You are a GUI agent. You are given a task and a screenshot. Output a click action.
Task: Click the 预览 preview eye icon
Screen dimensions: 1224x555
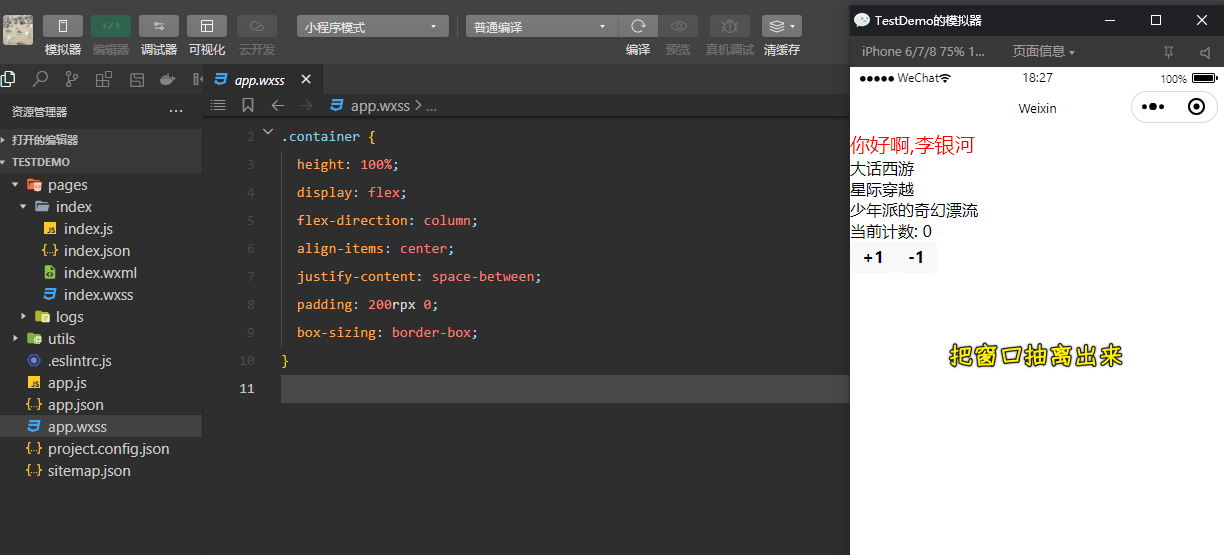[678, 26]
